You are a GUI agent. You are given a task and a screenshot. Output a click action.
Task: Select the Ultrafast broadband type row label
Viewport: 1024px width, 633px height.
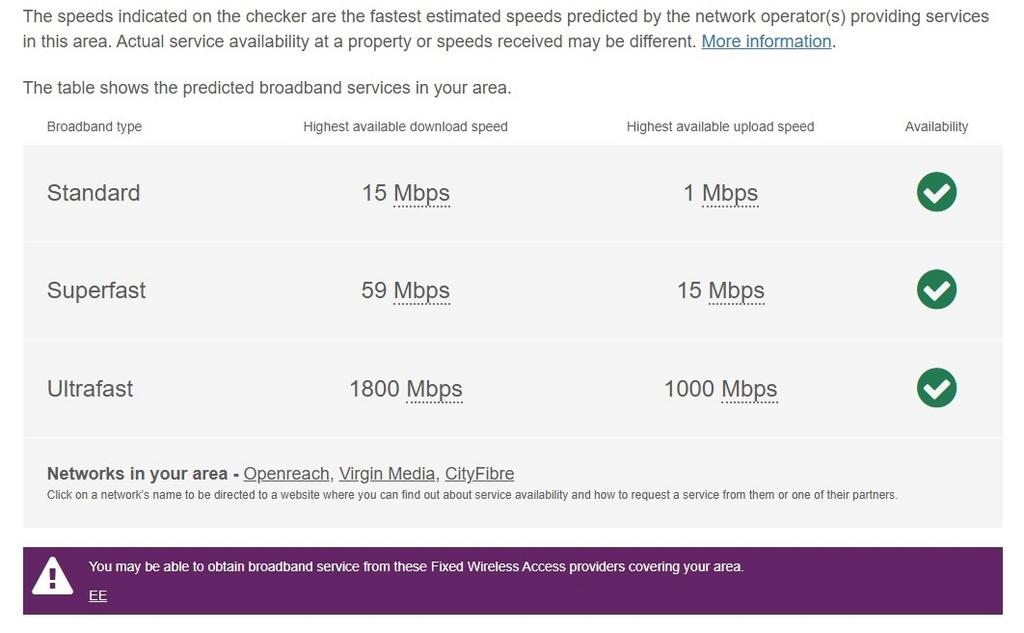pyautogui.click(x=90, y=389)
